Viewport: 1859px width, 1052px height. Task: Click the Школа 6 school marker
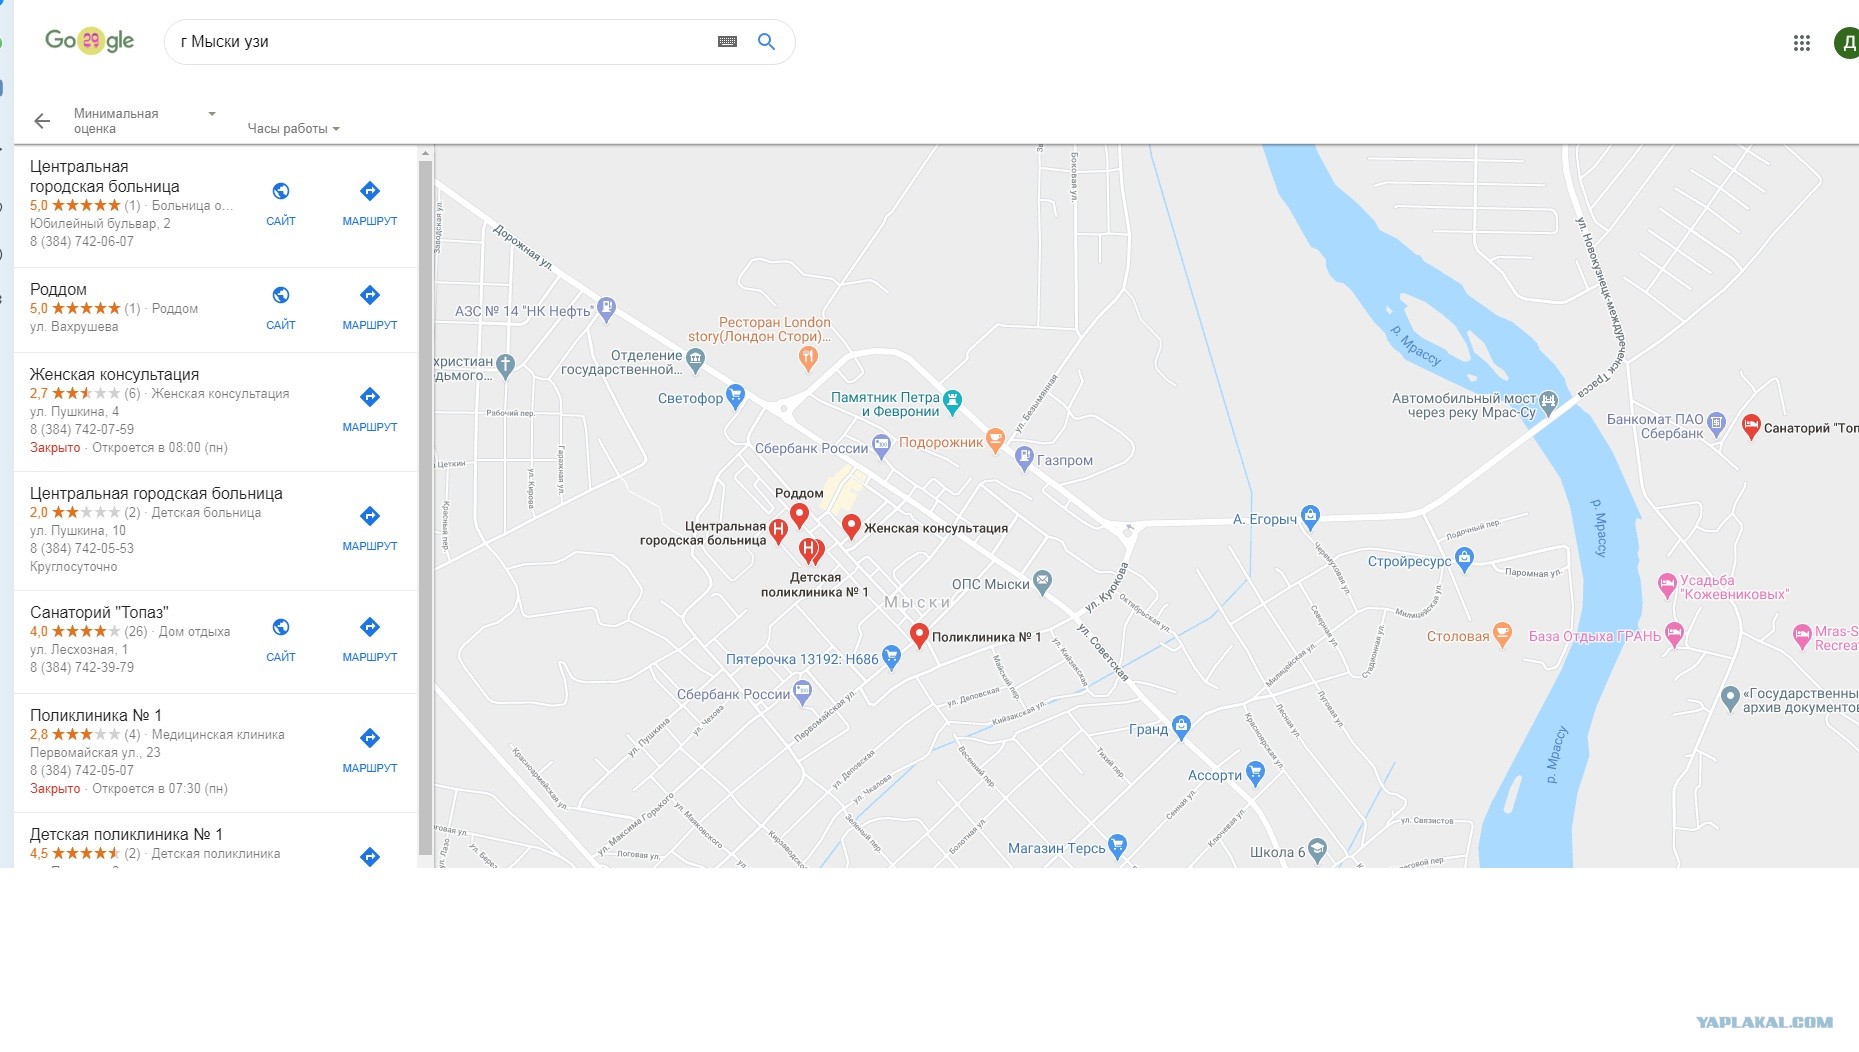(1317, 851)
